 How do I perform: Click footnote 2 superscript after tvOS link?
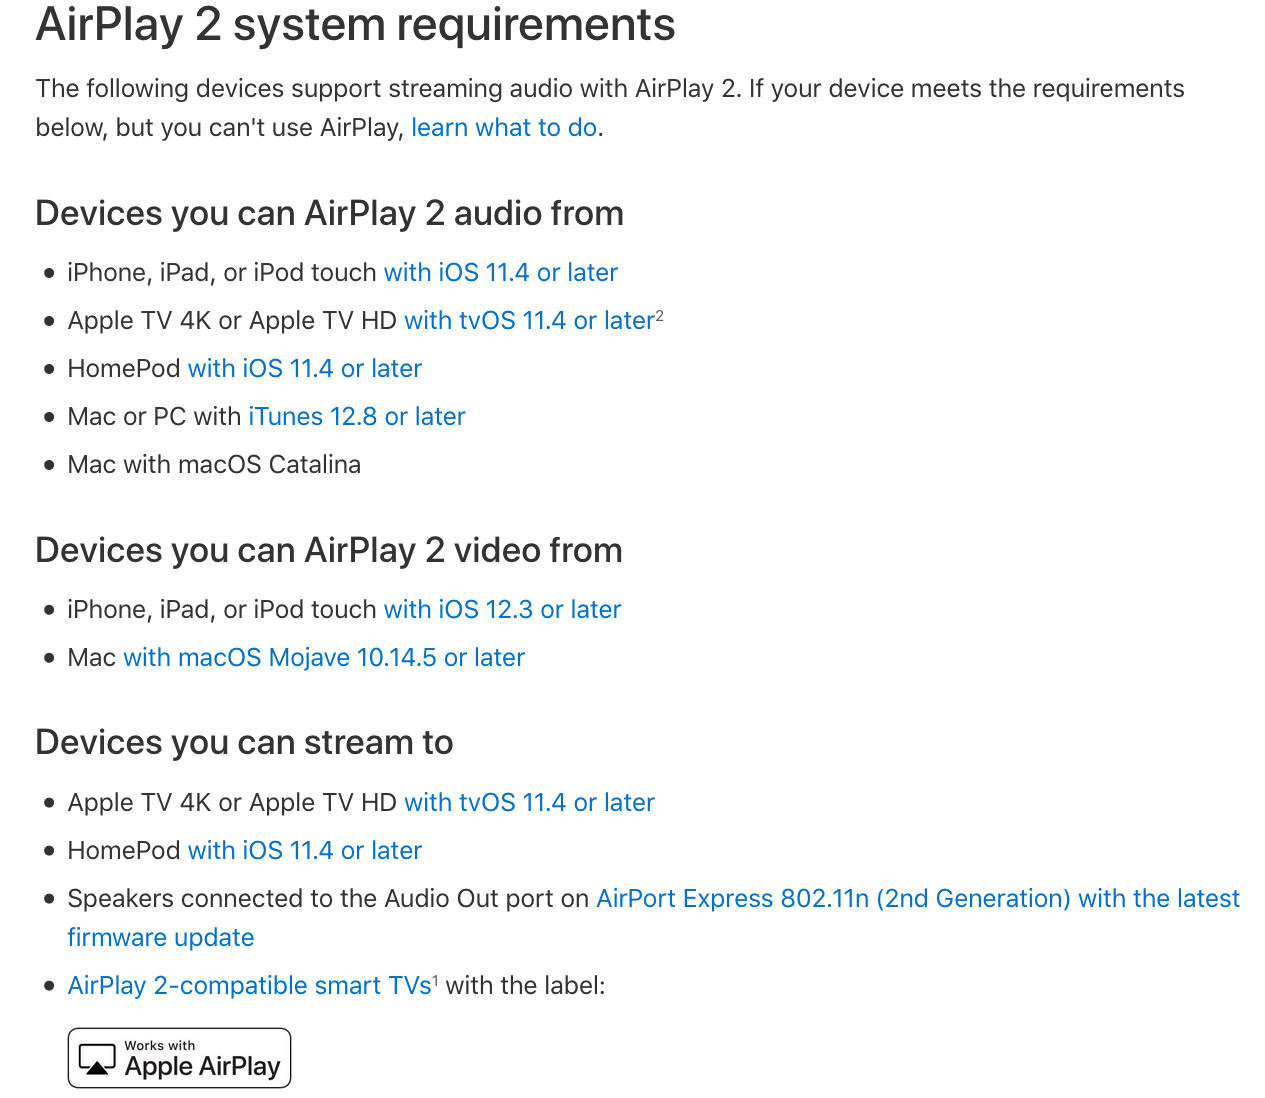point(660,316)
